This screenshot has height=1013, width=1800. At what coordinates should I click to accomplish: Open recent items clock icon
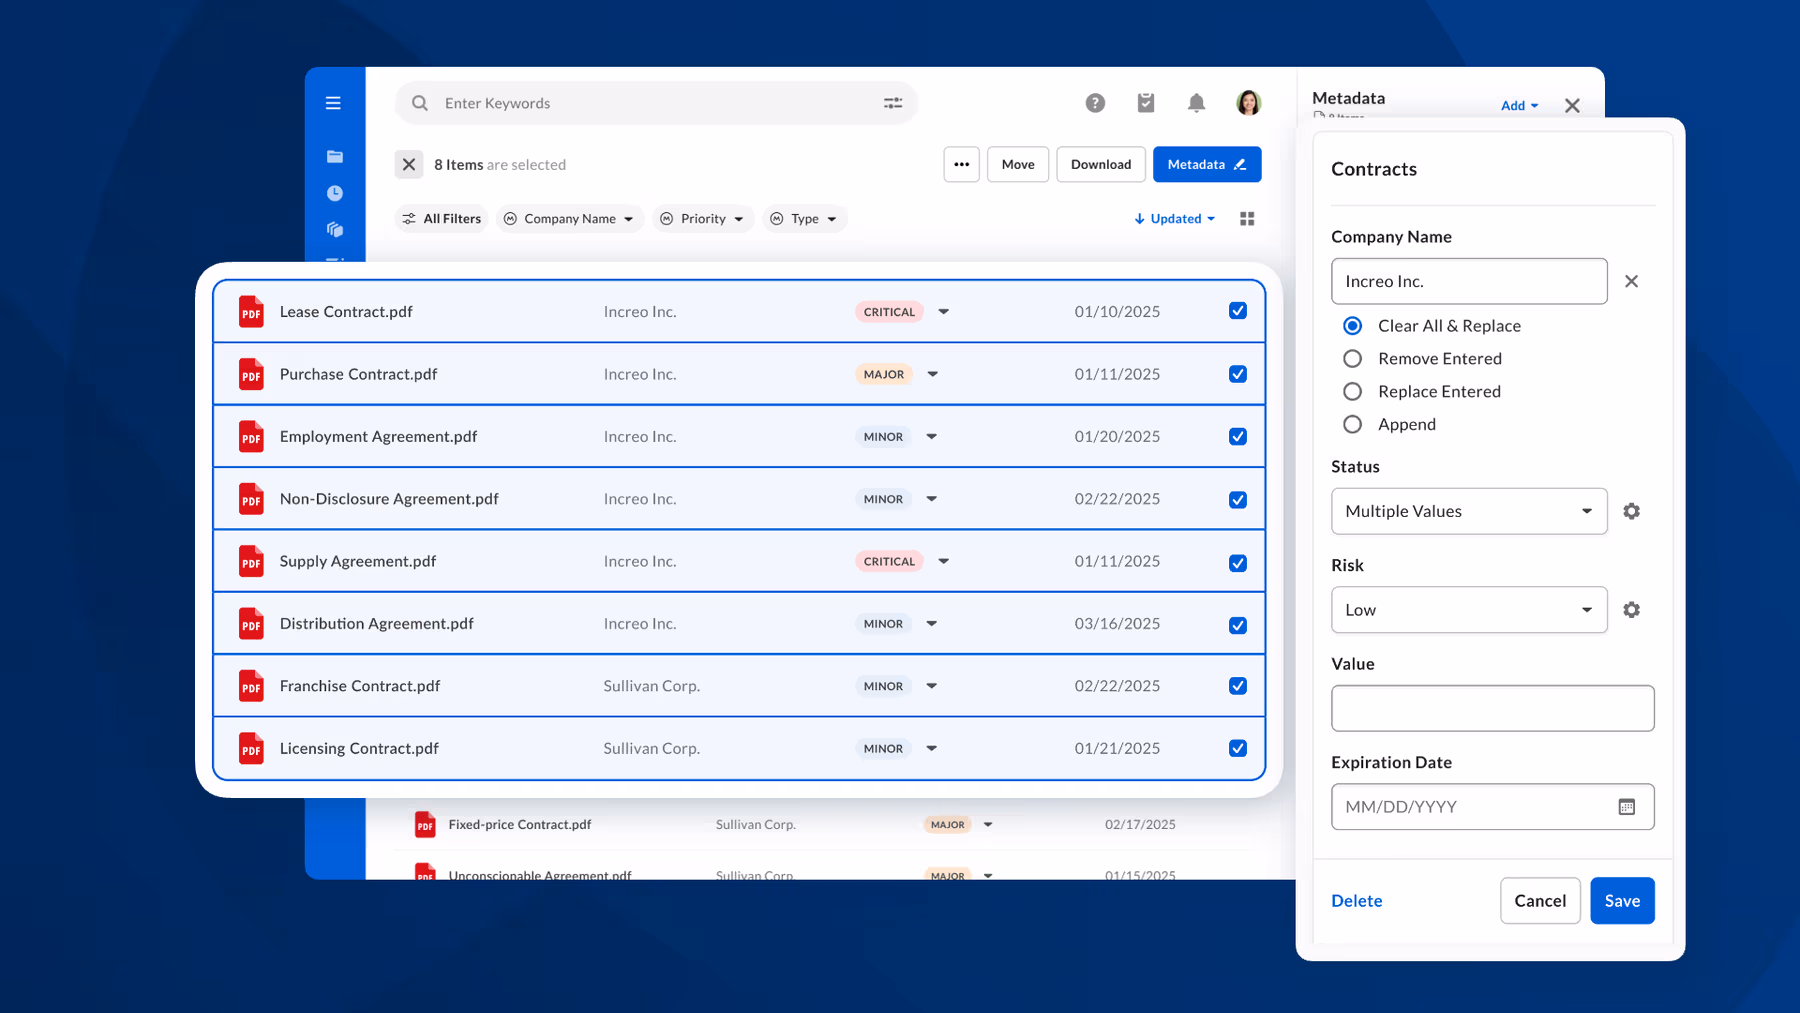[335, 193]
